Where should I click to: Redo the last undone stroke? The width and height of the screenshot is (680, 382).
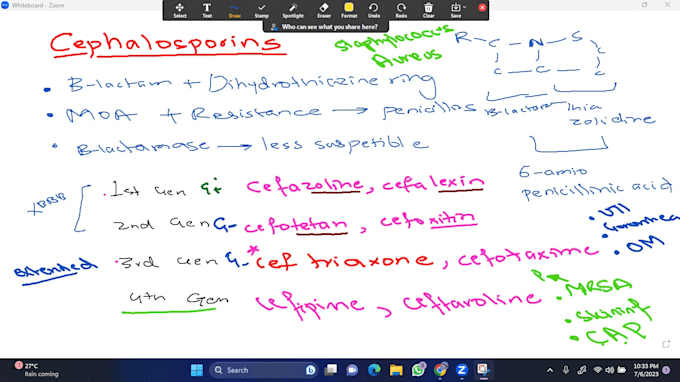click(x=401, y=10)
